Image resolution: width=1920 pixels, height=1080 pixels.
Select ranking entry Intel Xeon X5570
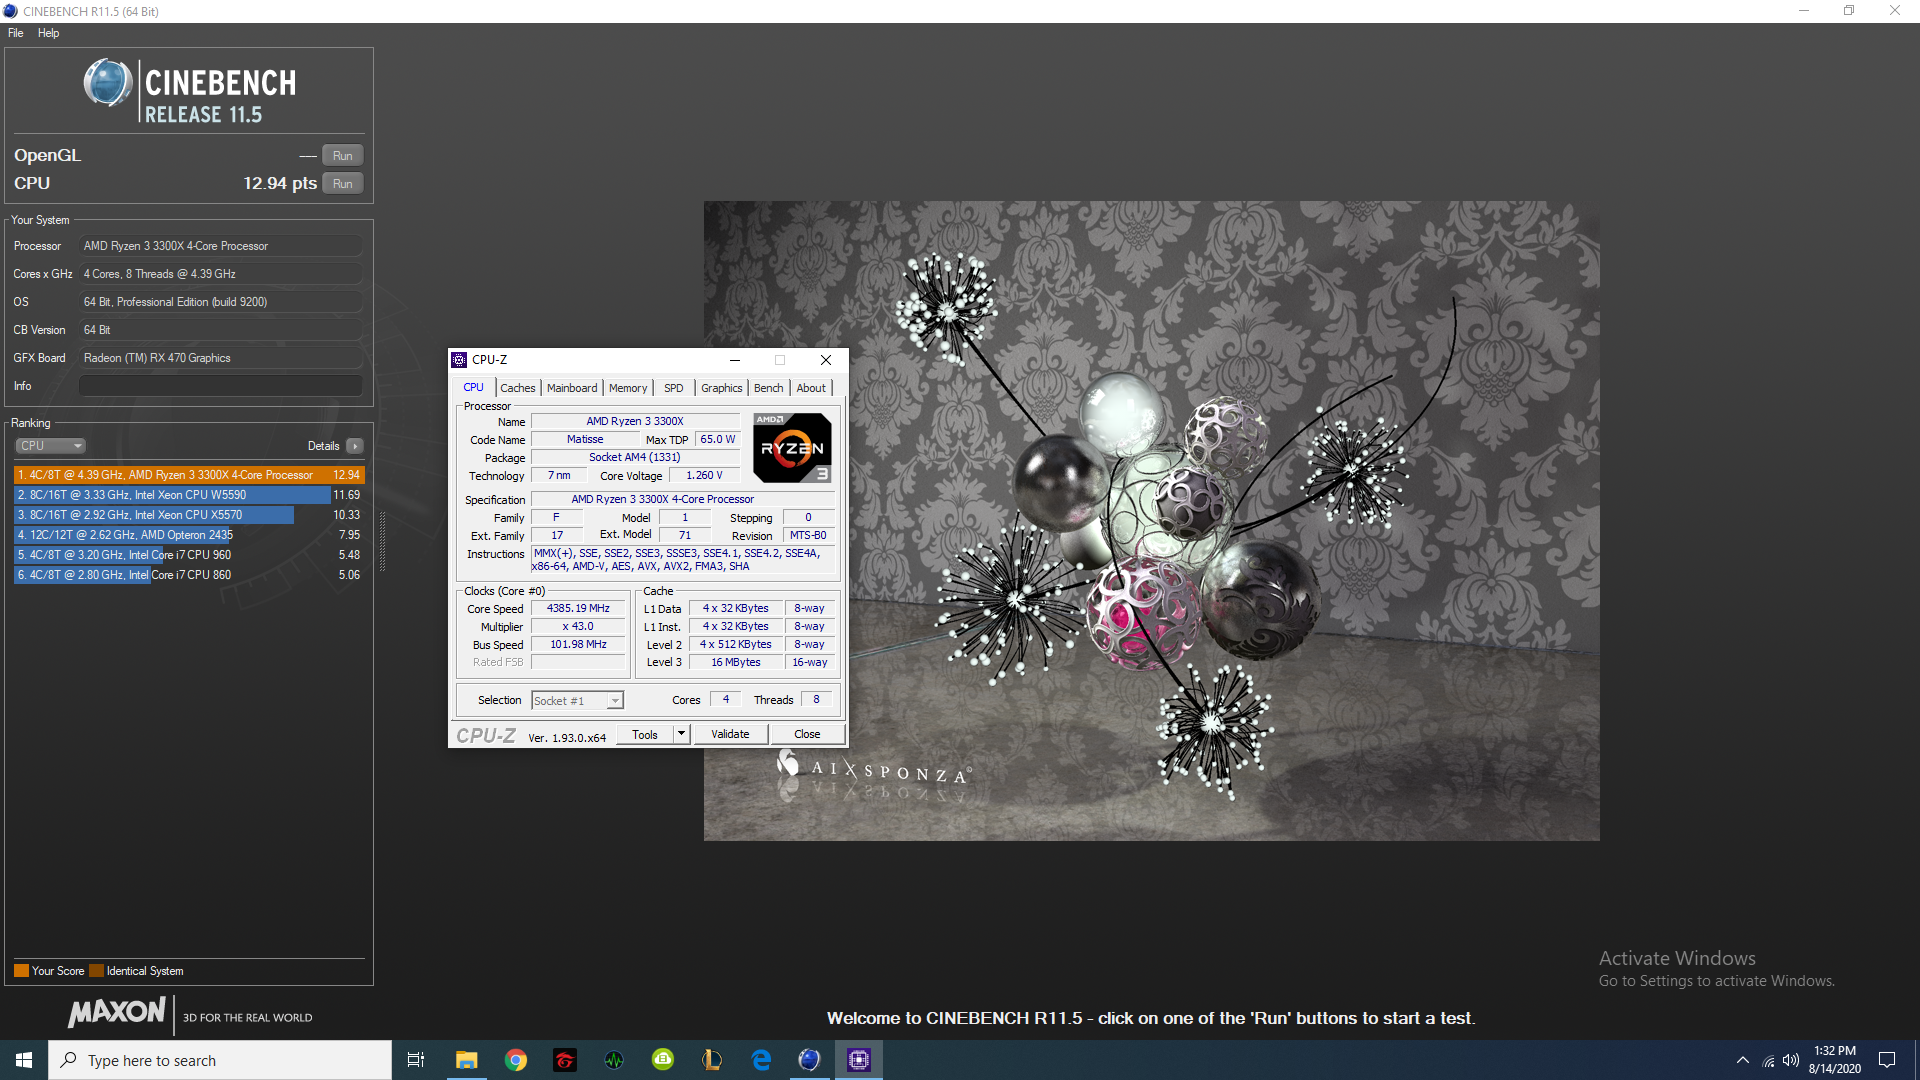189,515
